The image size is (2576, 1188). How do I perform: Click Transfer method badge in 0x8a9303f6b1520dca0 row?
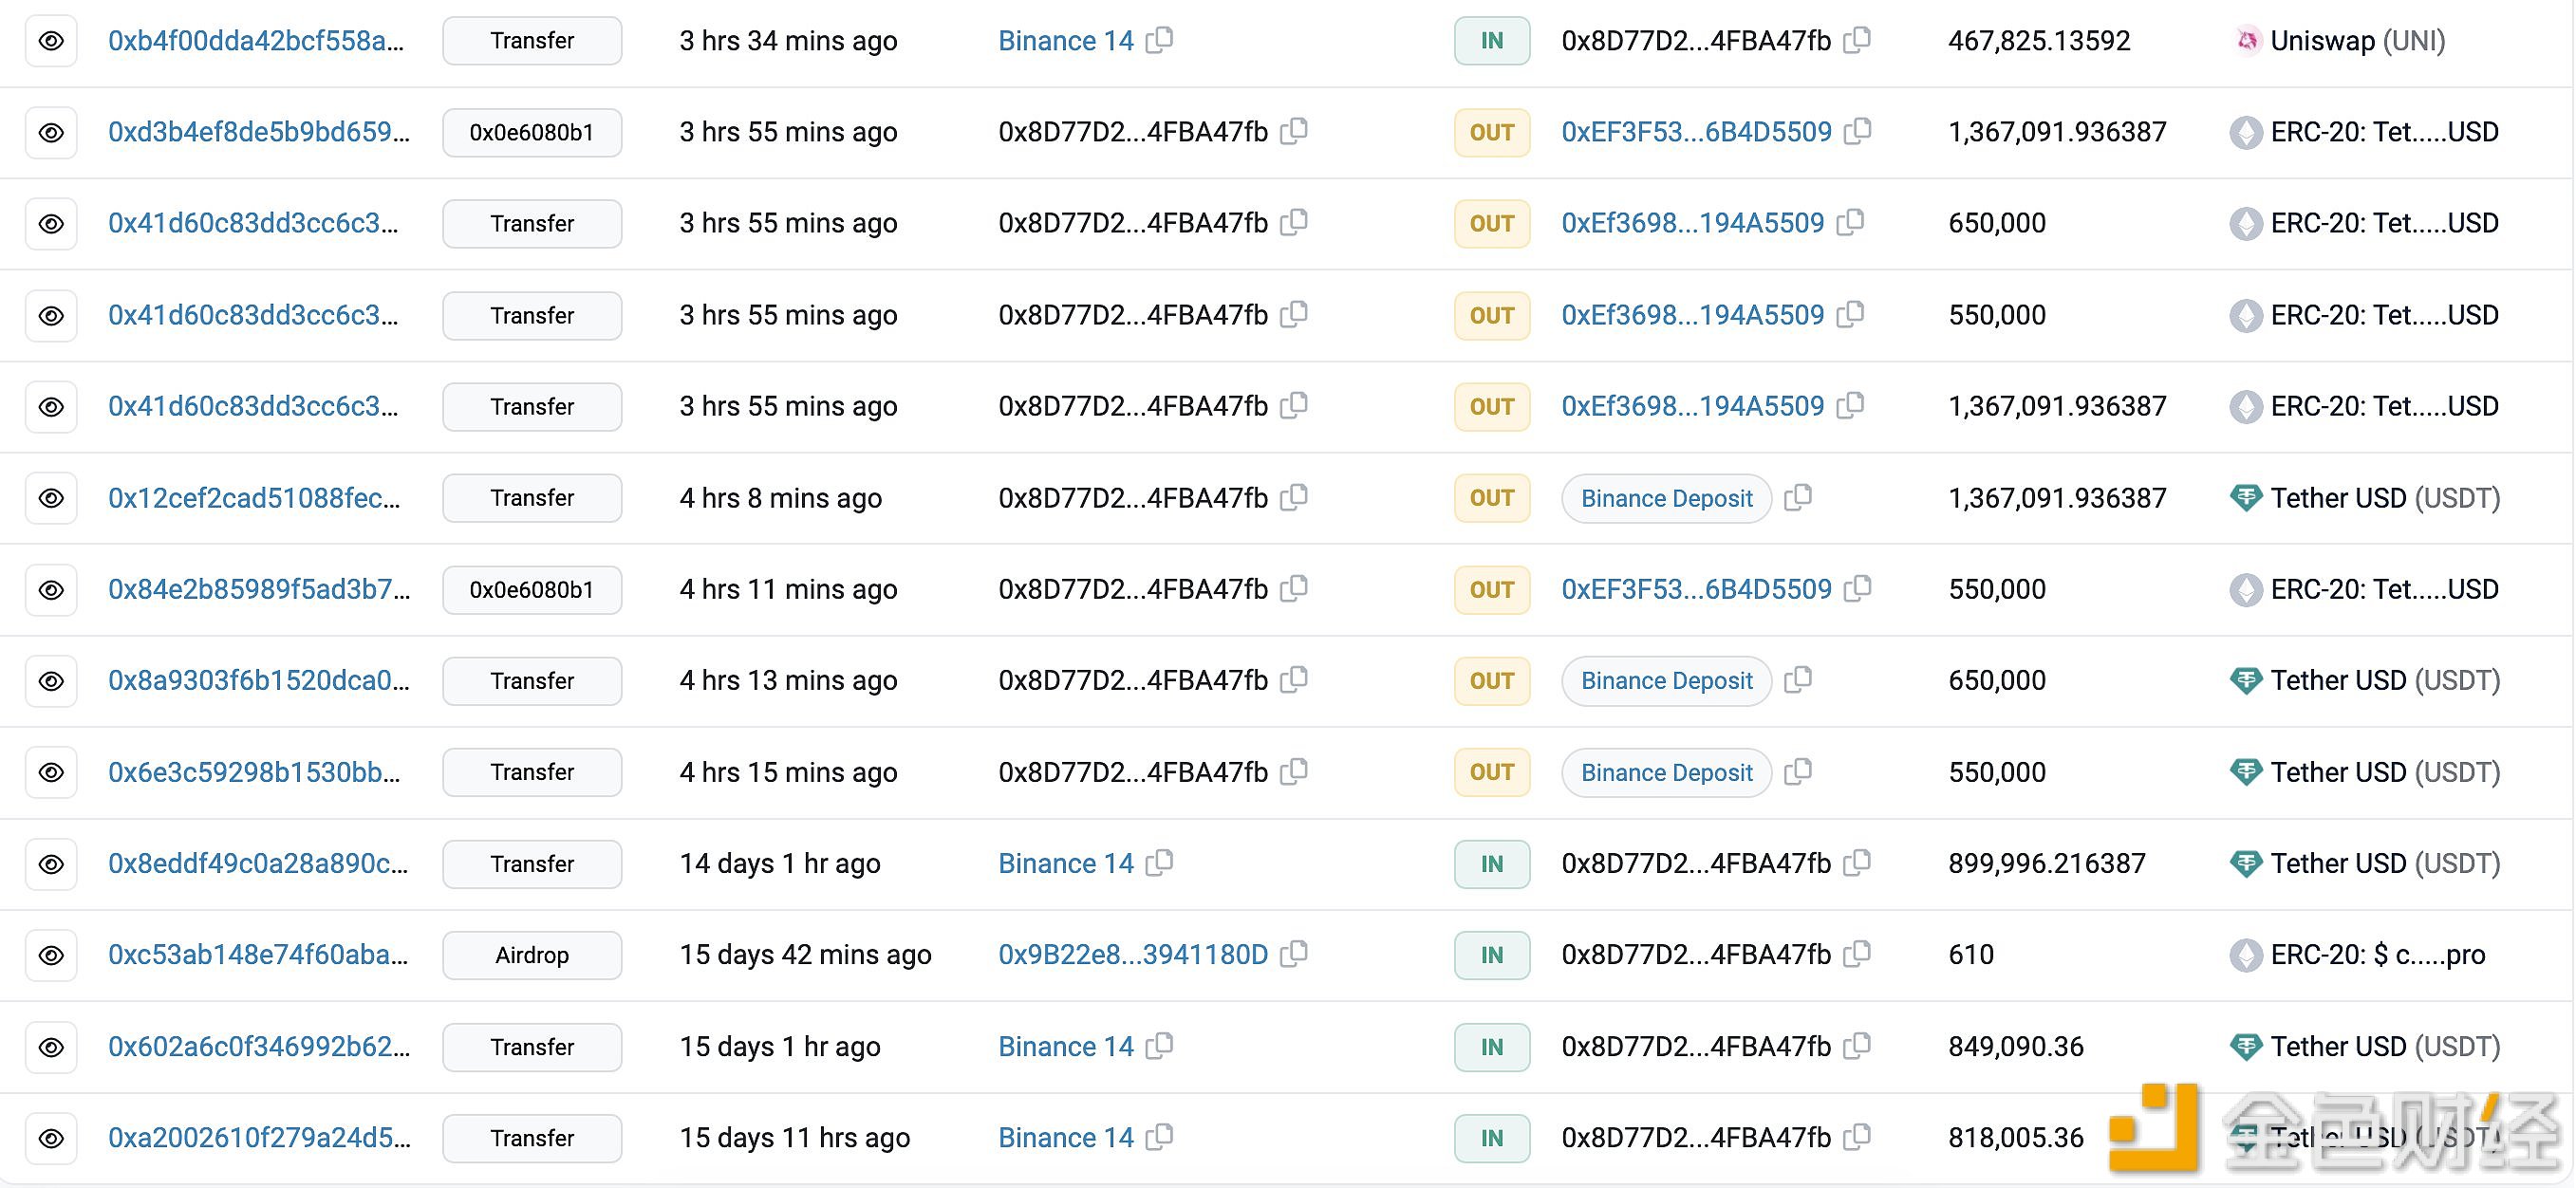[532, 681]
